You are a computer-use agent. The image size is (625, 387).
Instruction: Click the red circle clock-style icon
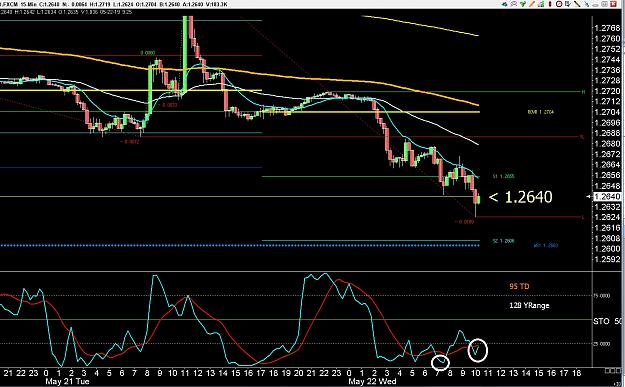(559, 4)
